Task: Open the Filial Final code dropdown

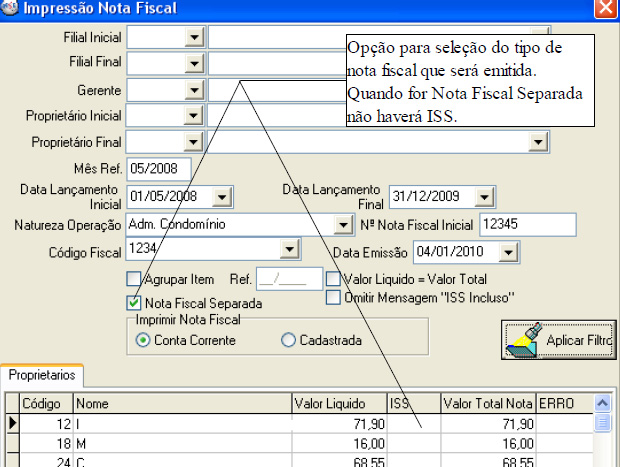Action: pos(194,63)
